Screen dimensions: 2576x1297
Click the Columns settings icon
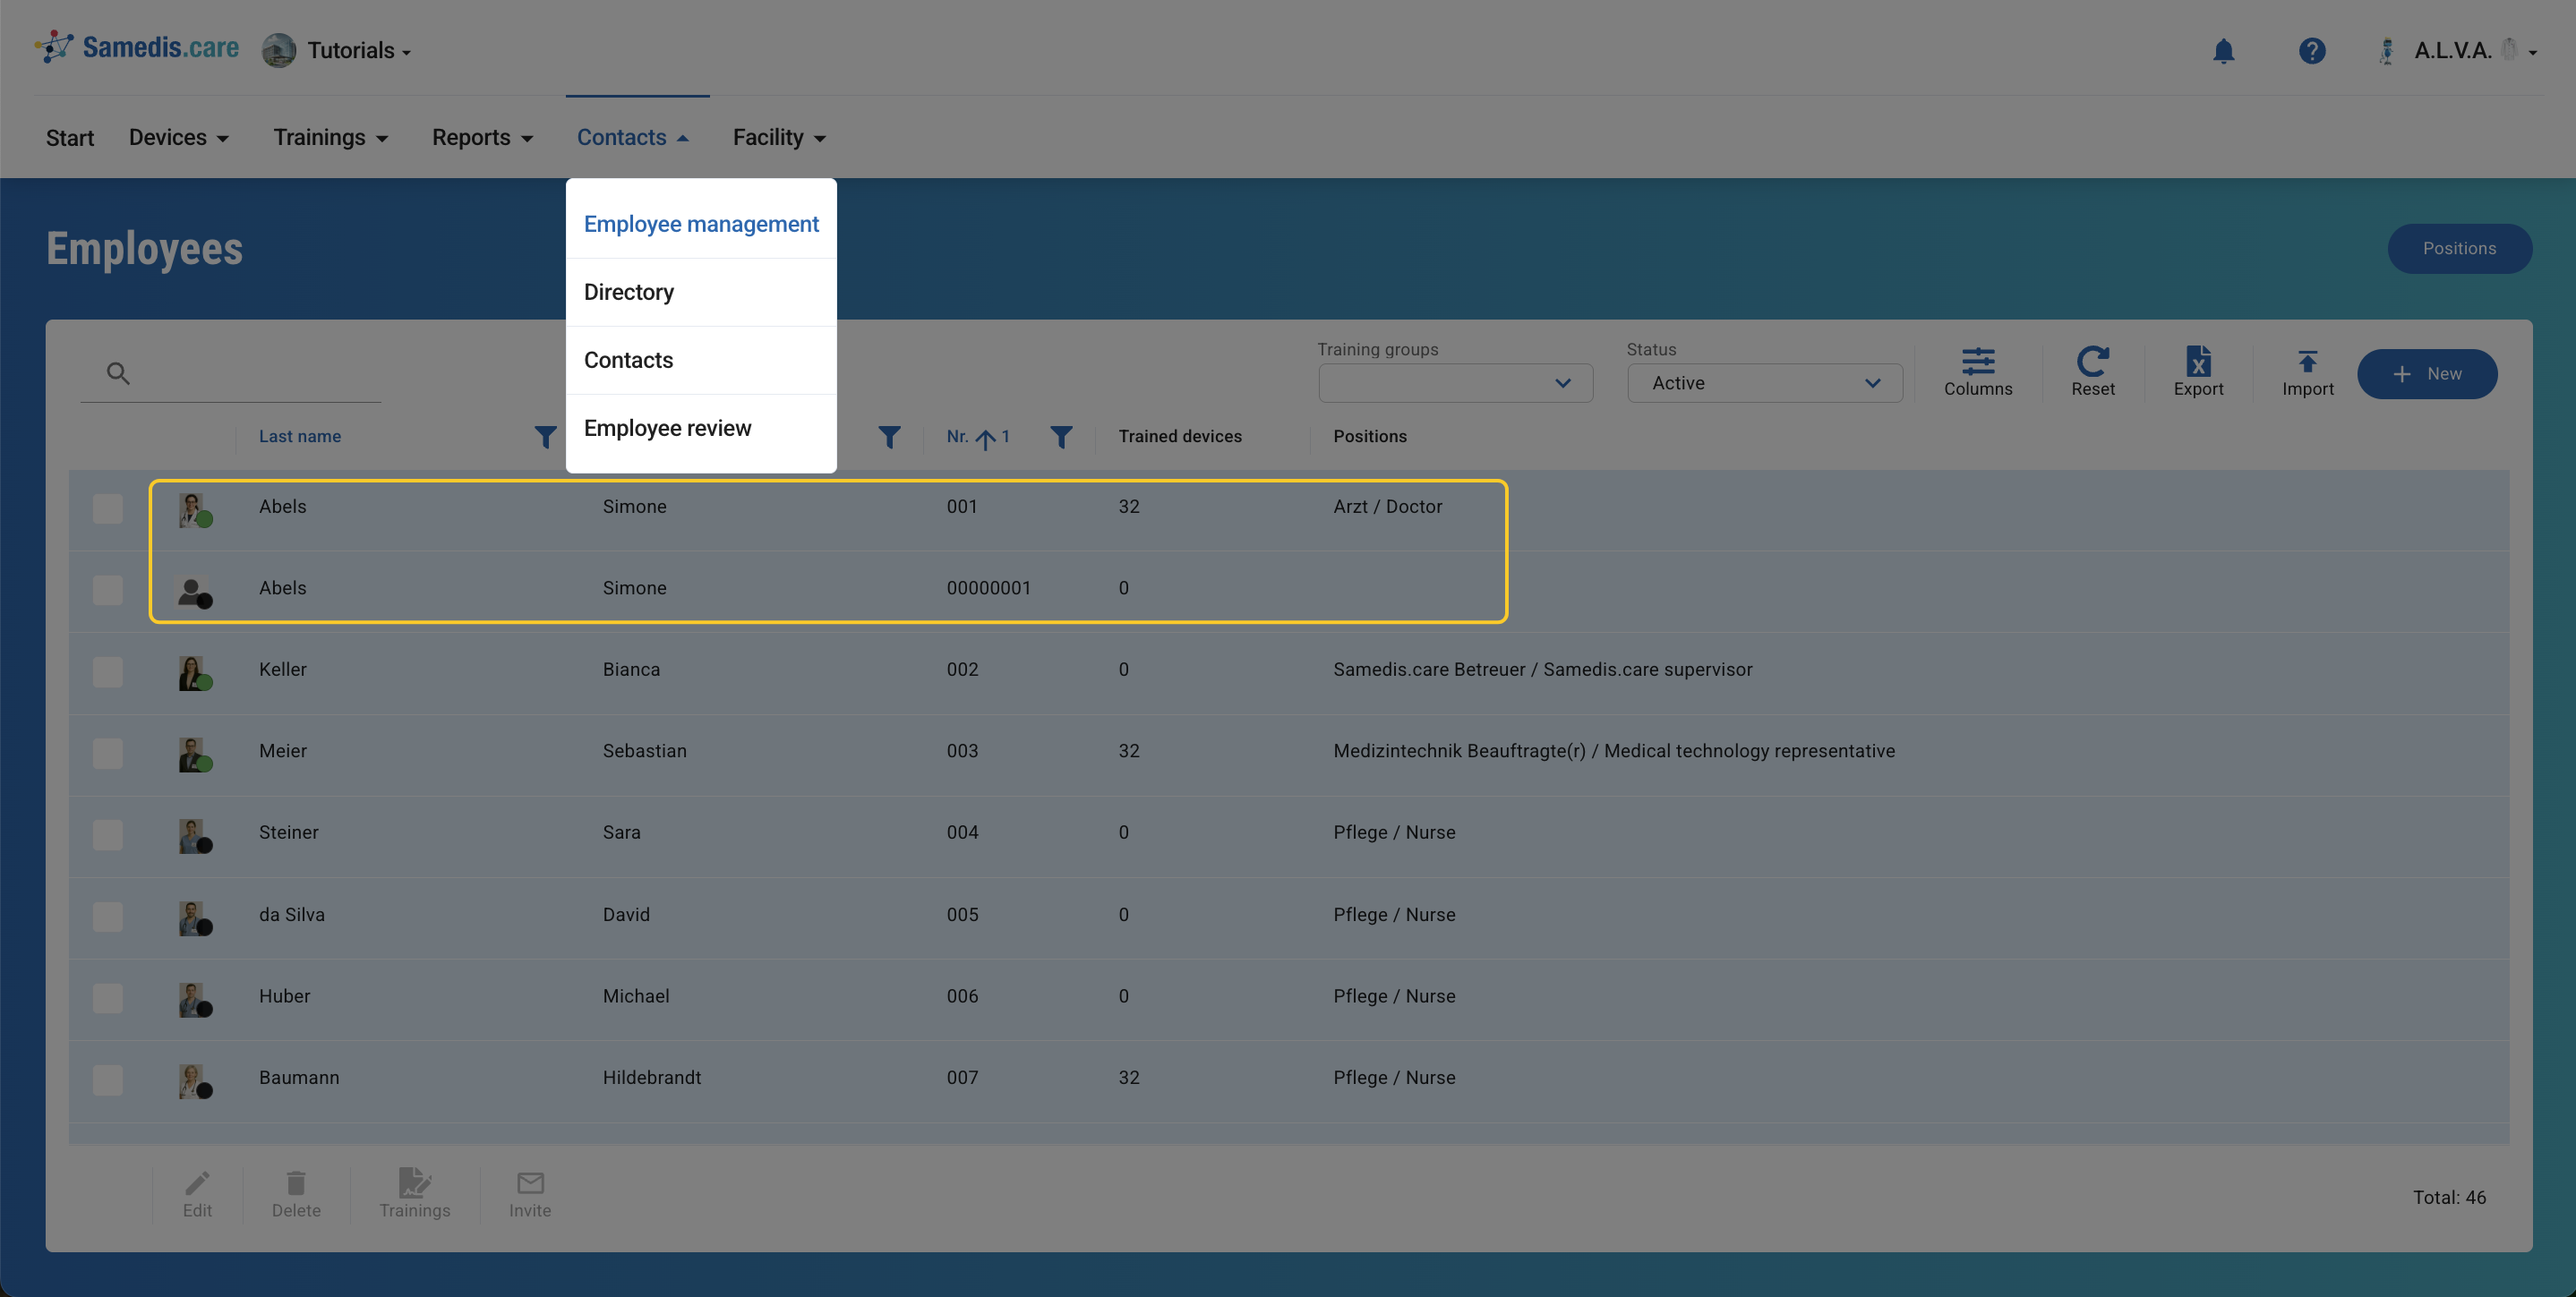(1977, 371)
